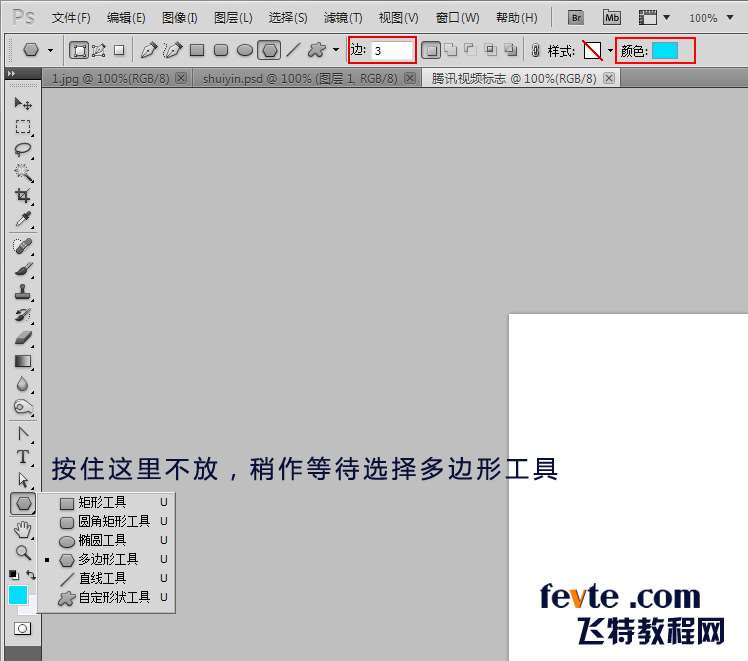Screen dimensions: 748x661
Task: Select the Eyedropper tool
Action: click(x=22, y=219)
